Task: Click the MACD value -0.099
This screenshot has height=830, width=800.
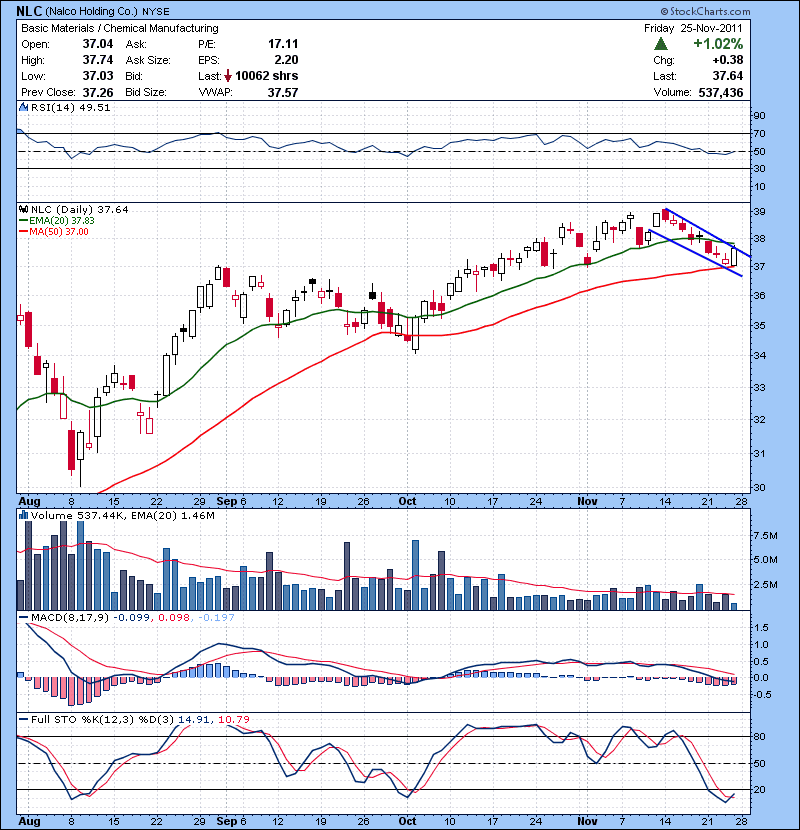Action: [x=132, y=618]
